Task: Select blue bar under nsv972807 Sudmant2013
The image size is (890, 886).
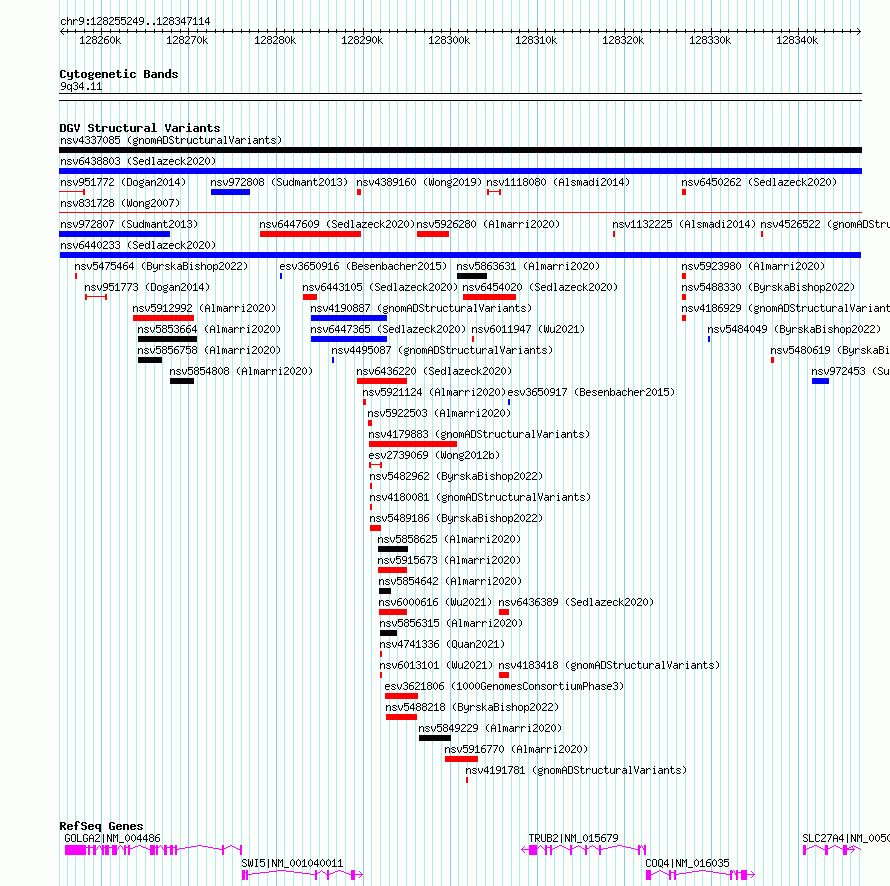Action: [115, 234]
